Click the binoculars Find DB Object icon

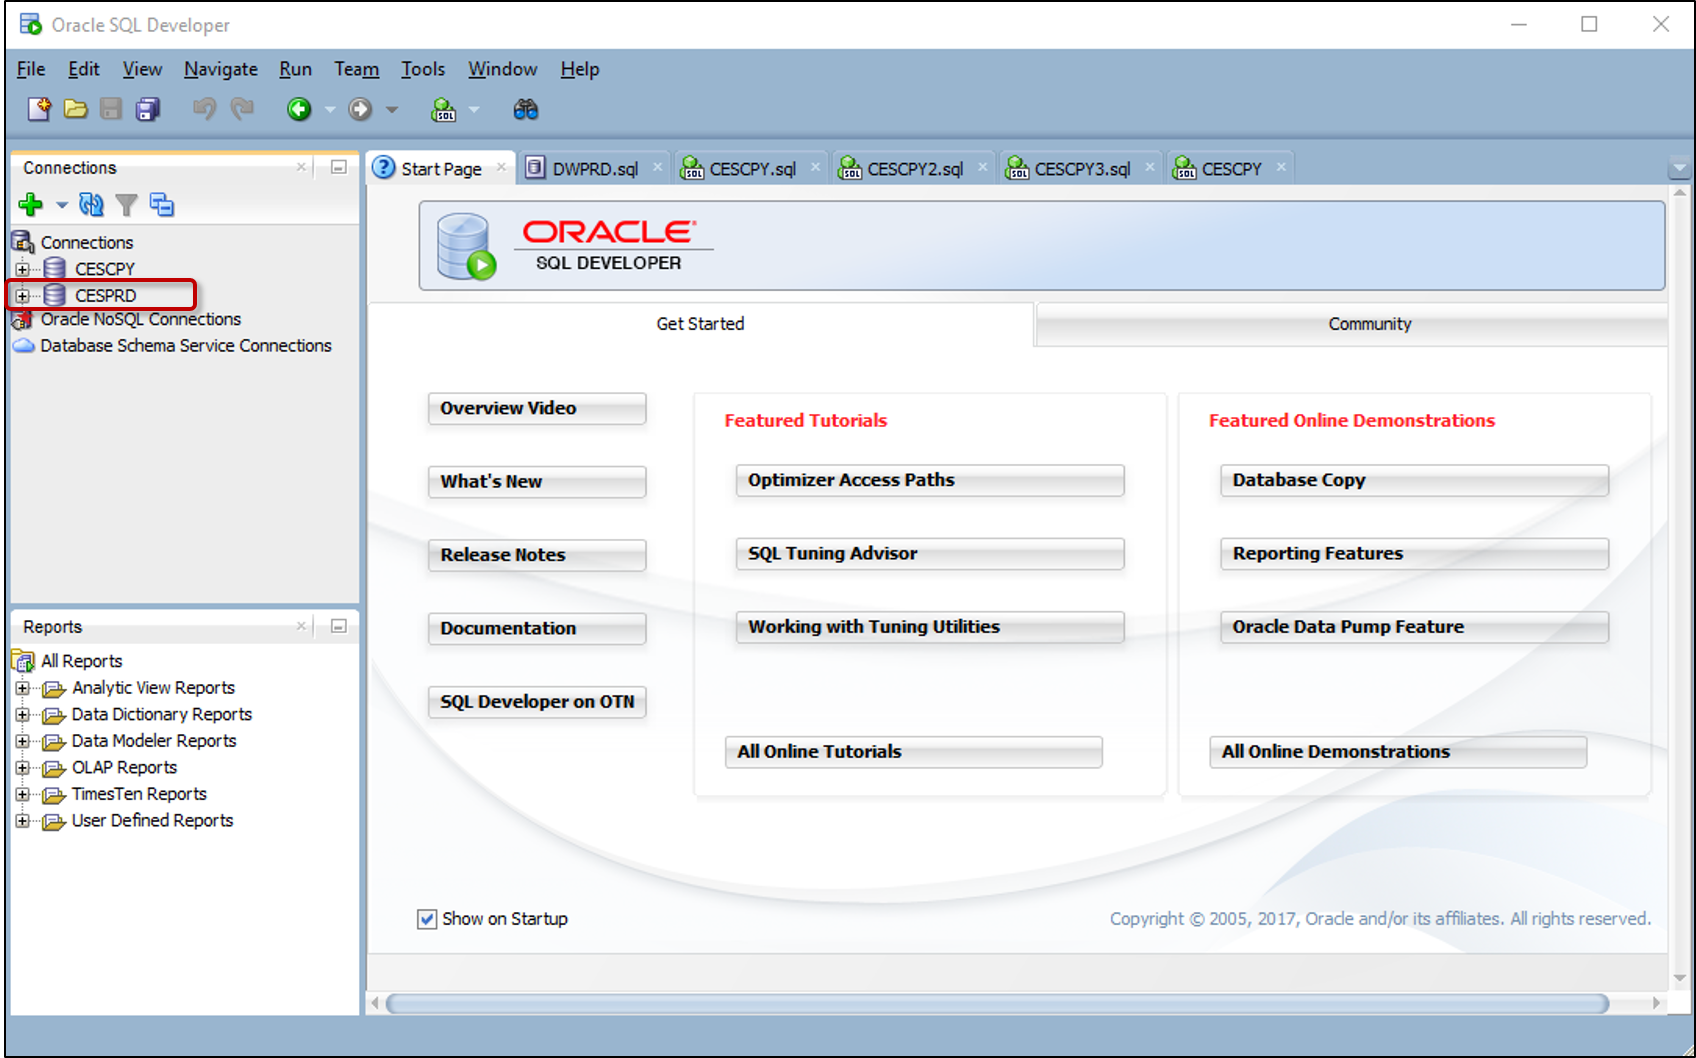coord(526,109)
